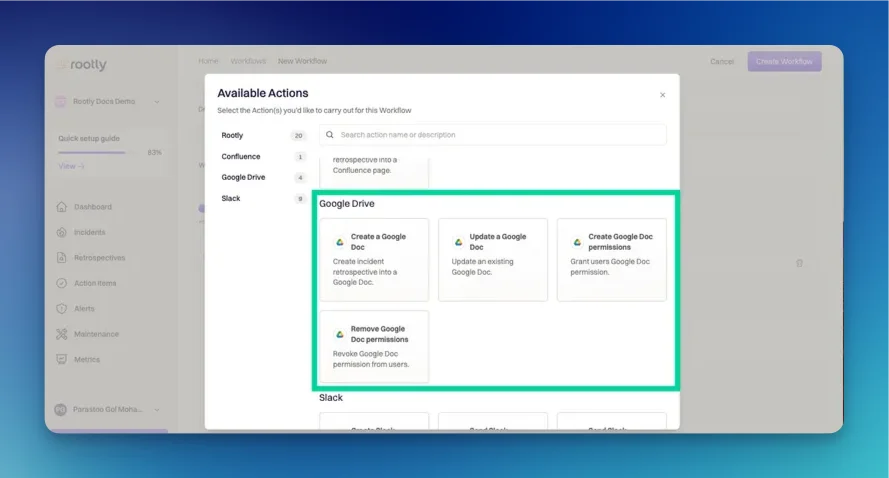Click the Create Workflow button

tap(784, 61)
